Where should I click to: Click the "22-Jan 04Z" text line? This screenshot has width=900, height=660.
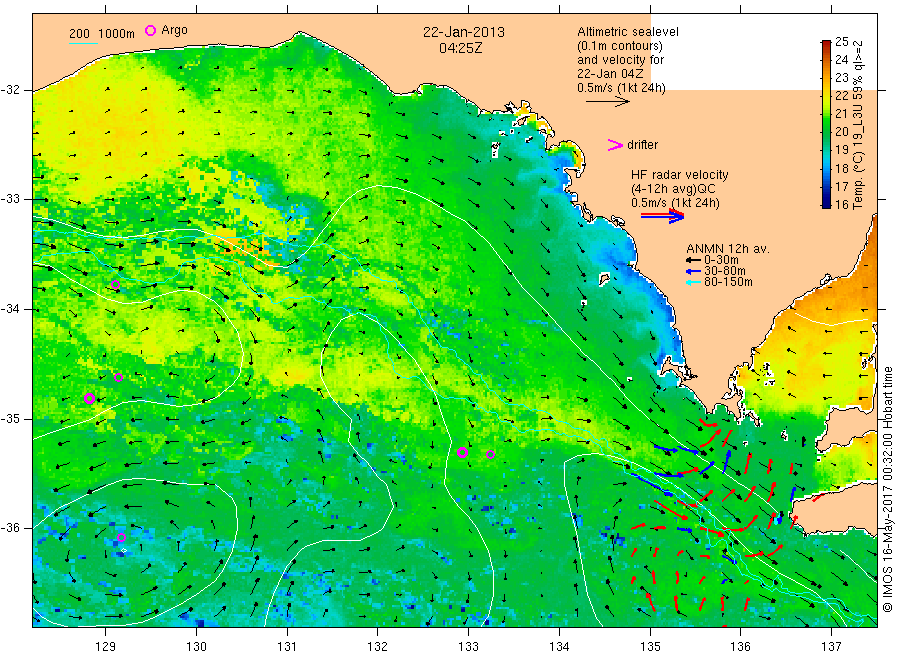click(610, 73)
